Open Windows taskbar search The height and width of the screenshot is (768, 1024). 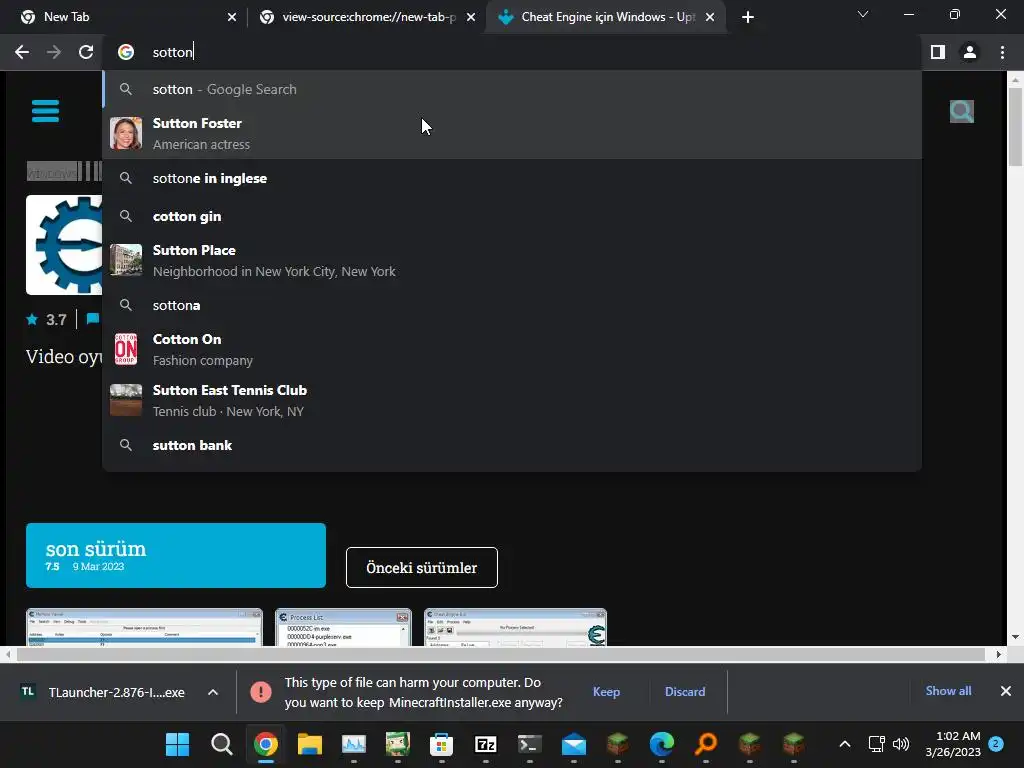pos(221,744)
